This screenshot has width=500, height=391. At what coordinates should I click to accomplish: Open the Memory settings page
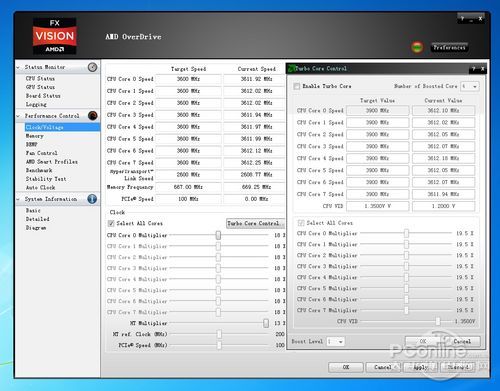(x=35, y=136)
